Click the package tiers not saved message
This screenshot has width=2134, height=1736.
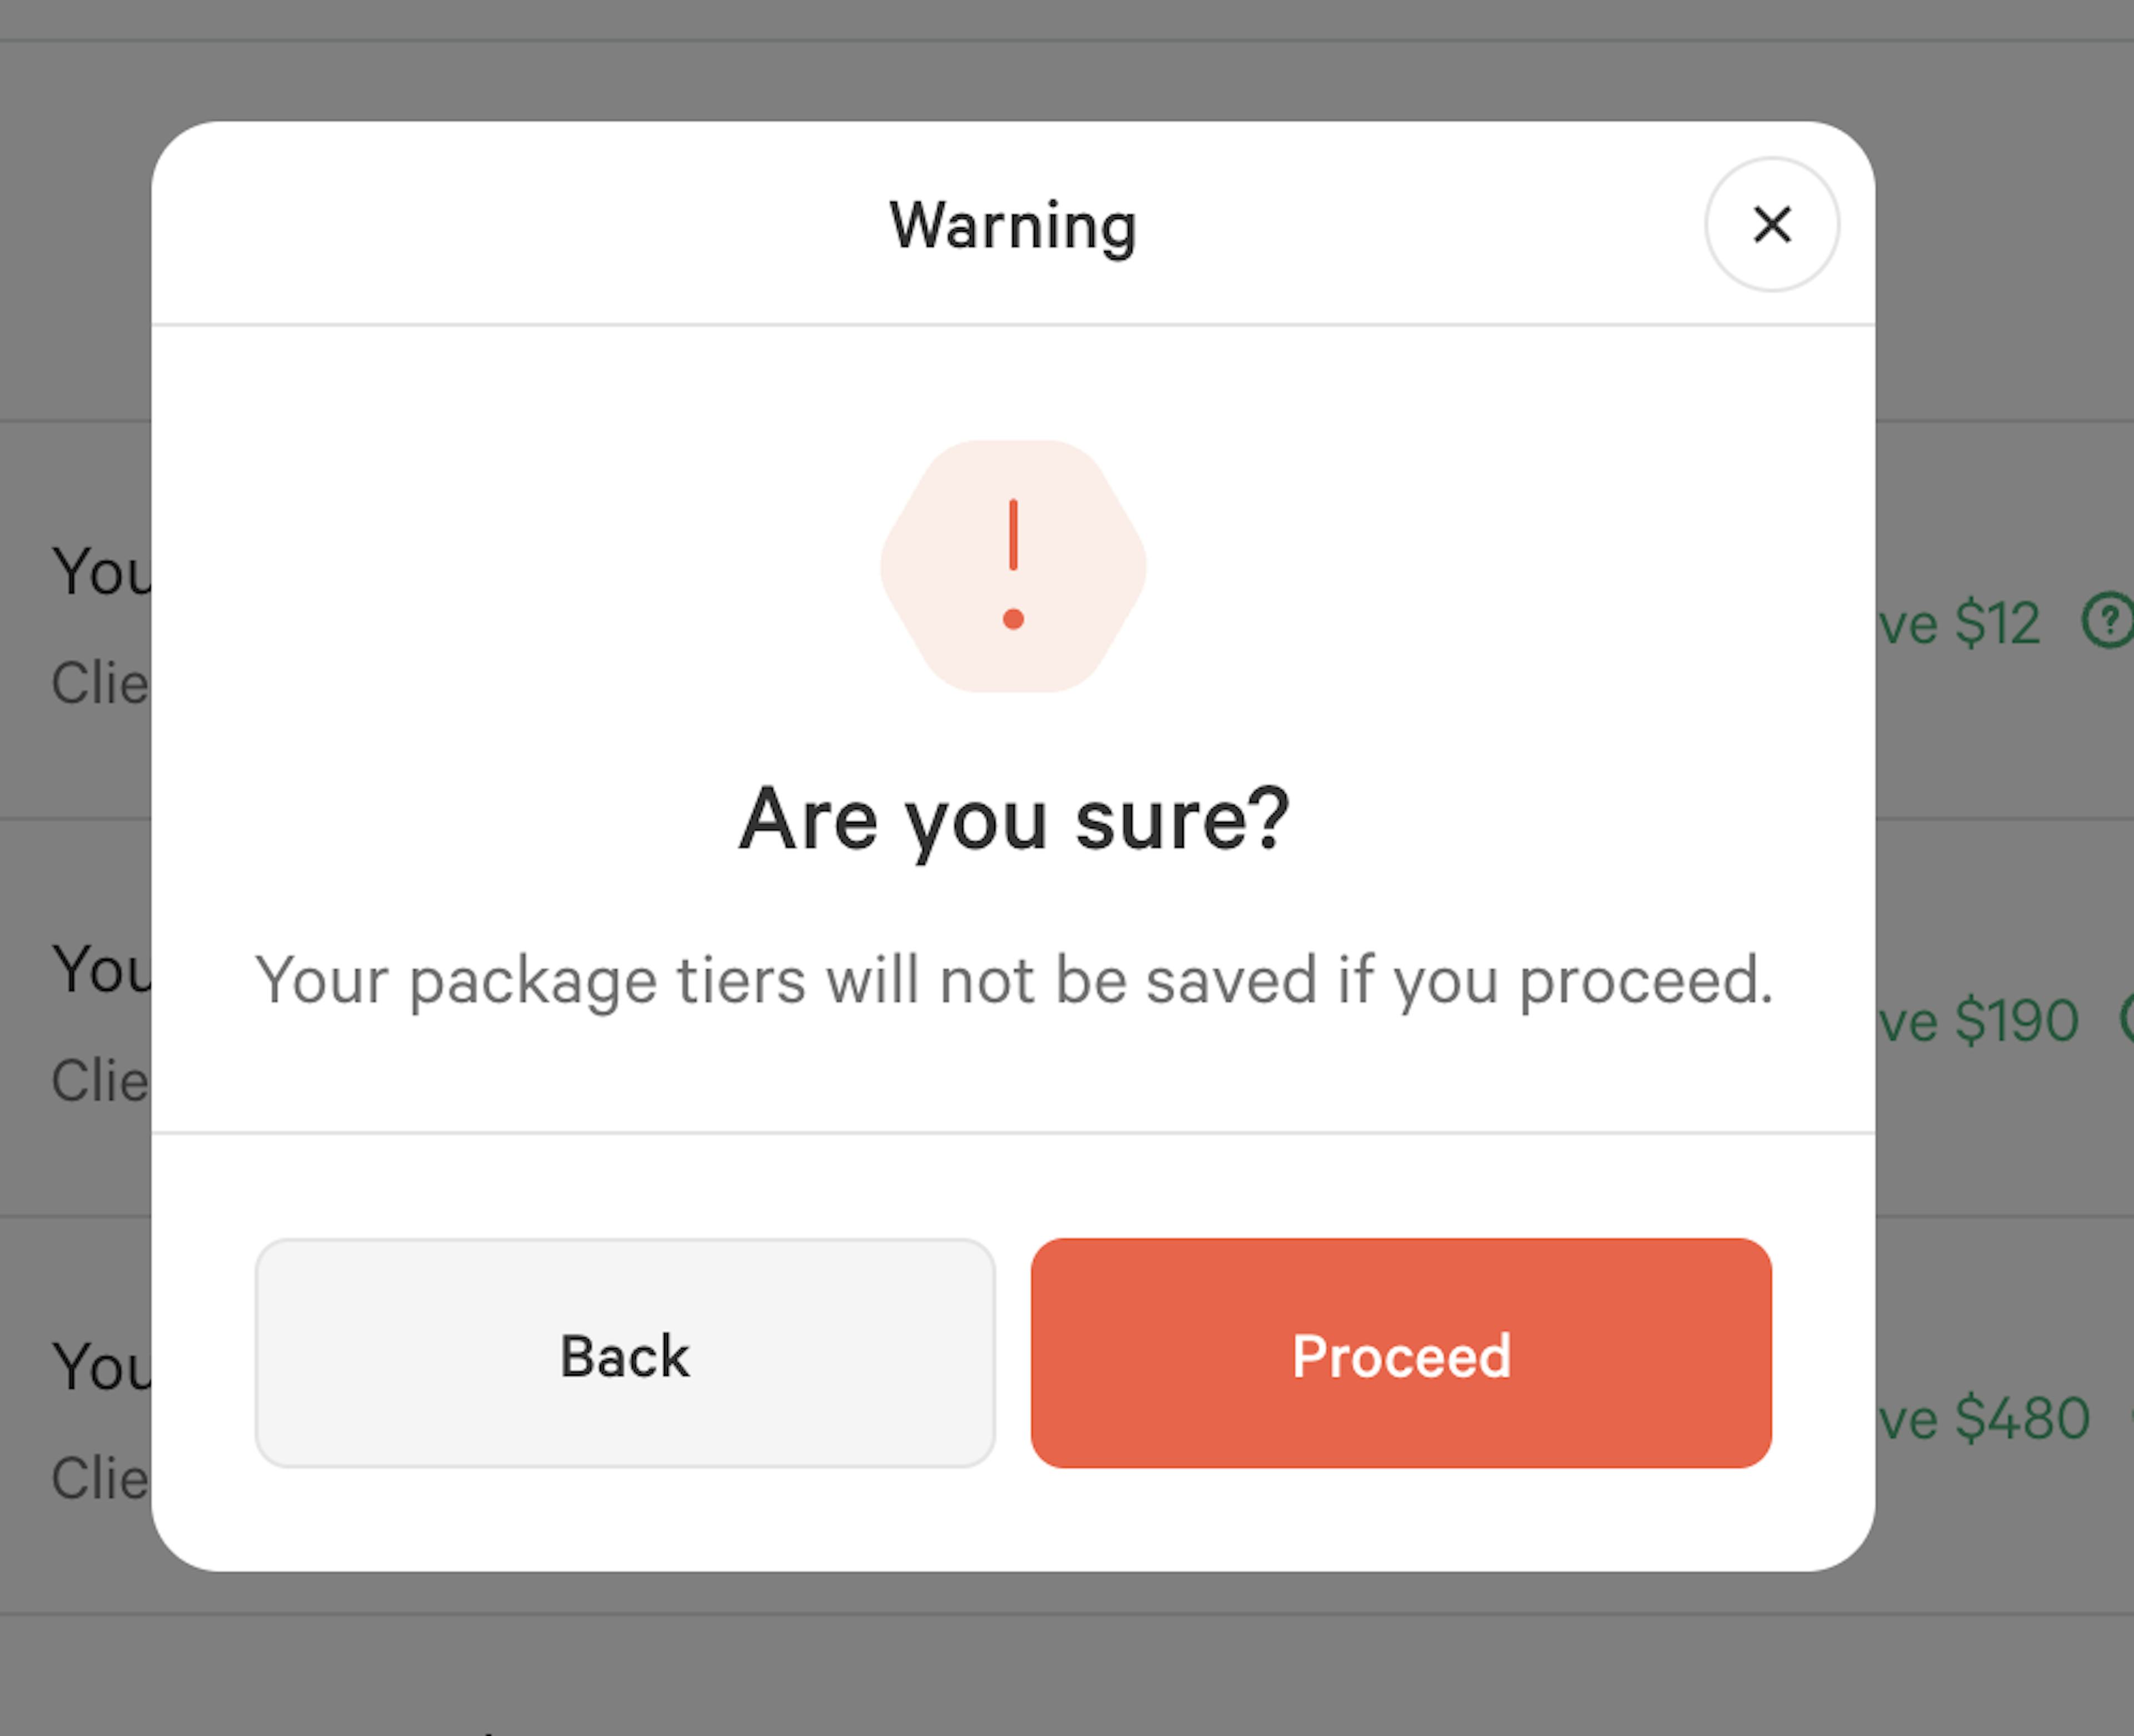(1014, 981)
